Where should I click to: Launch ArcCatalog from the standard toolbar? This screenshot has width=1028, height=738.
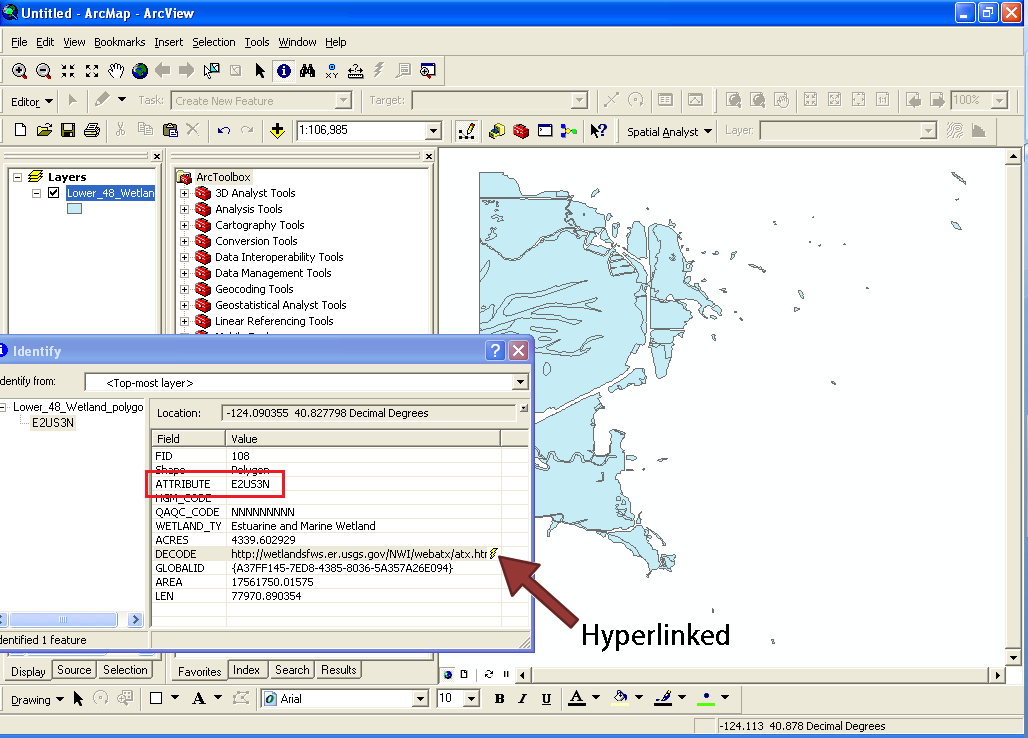point(497,131)
